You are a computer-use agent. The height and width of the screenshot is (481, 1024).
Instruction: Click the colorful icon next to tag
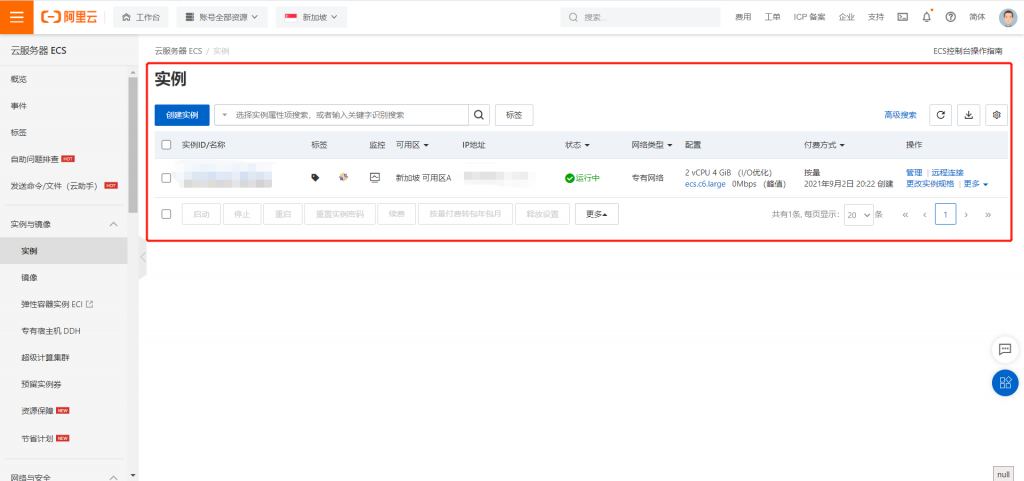point(344,177)
